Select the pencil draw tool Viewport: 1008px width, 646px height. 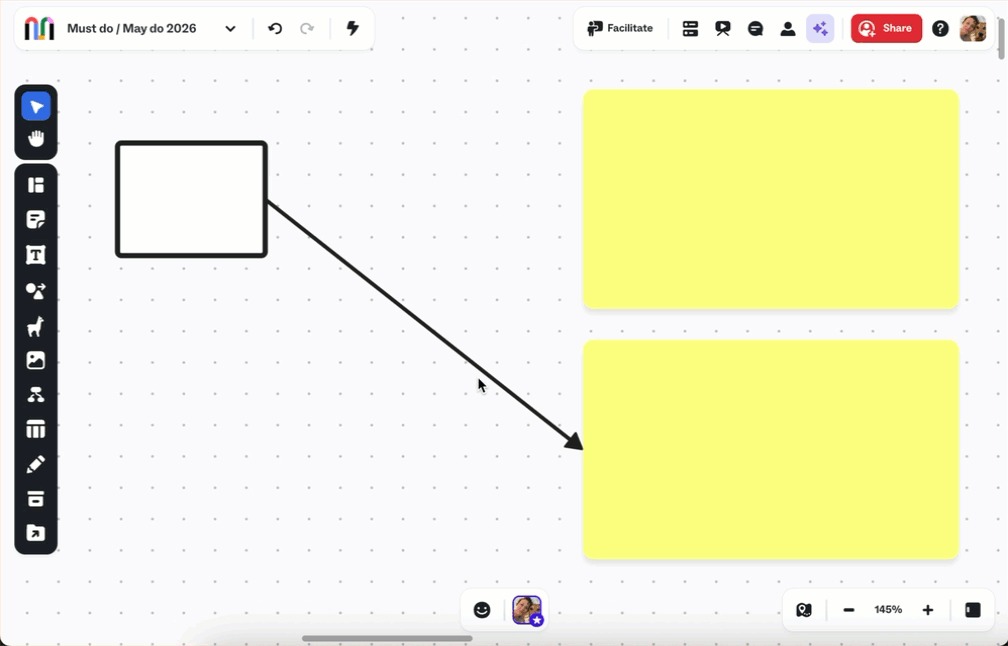tap(36, 464)
